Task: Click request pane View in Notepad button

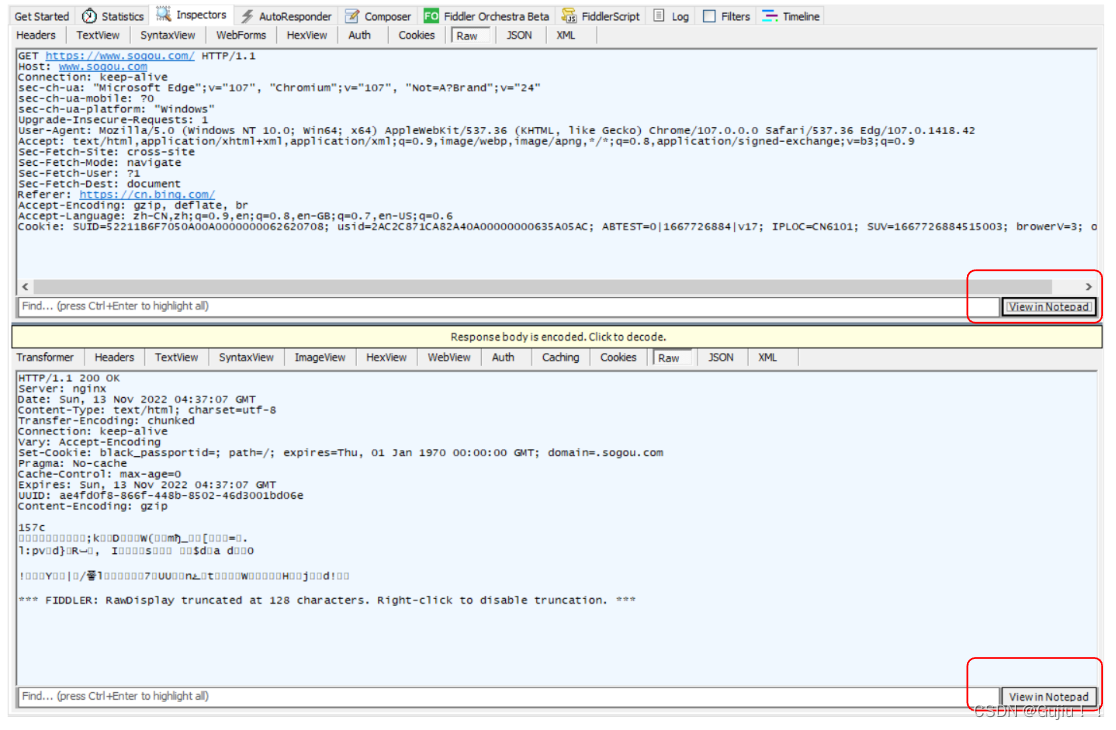Action: click(x=1048, y=307)
